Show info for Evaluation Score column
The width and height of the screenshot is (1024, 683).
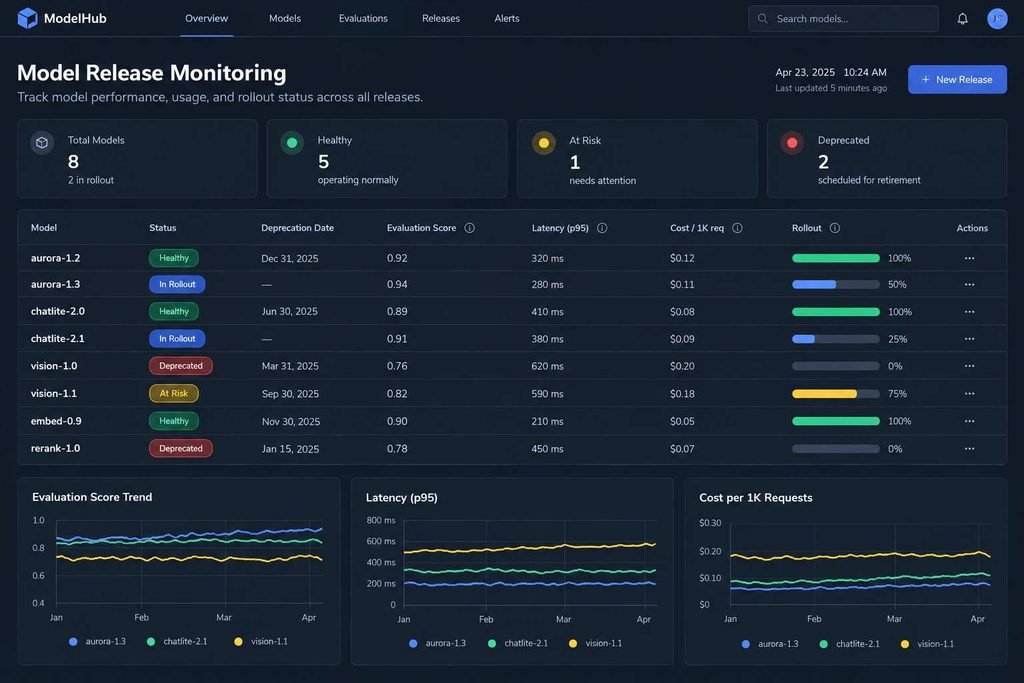coord(470,228)
